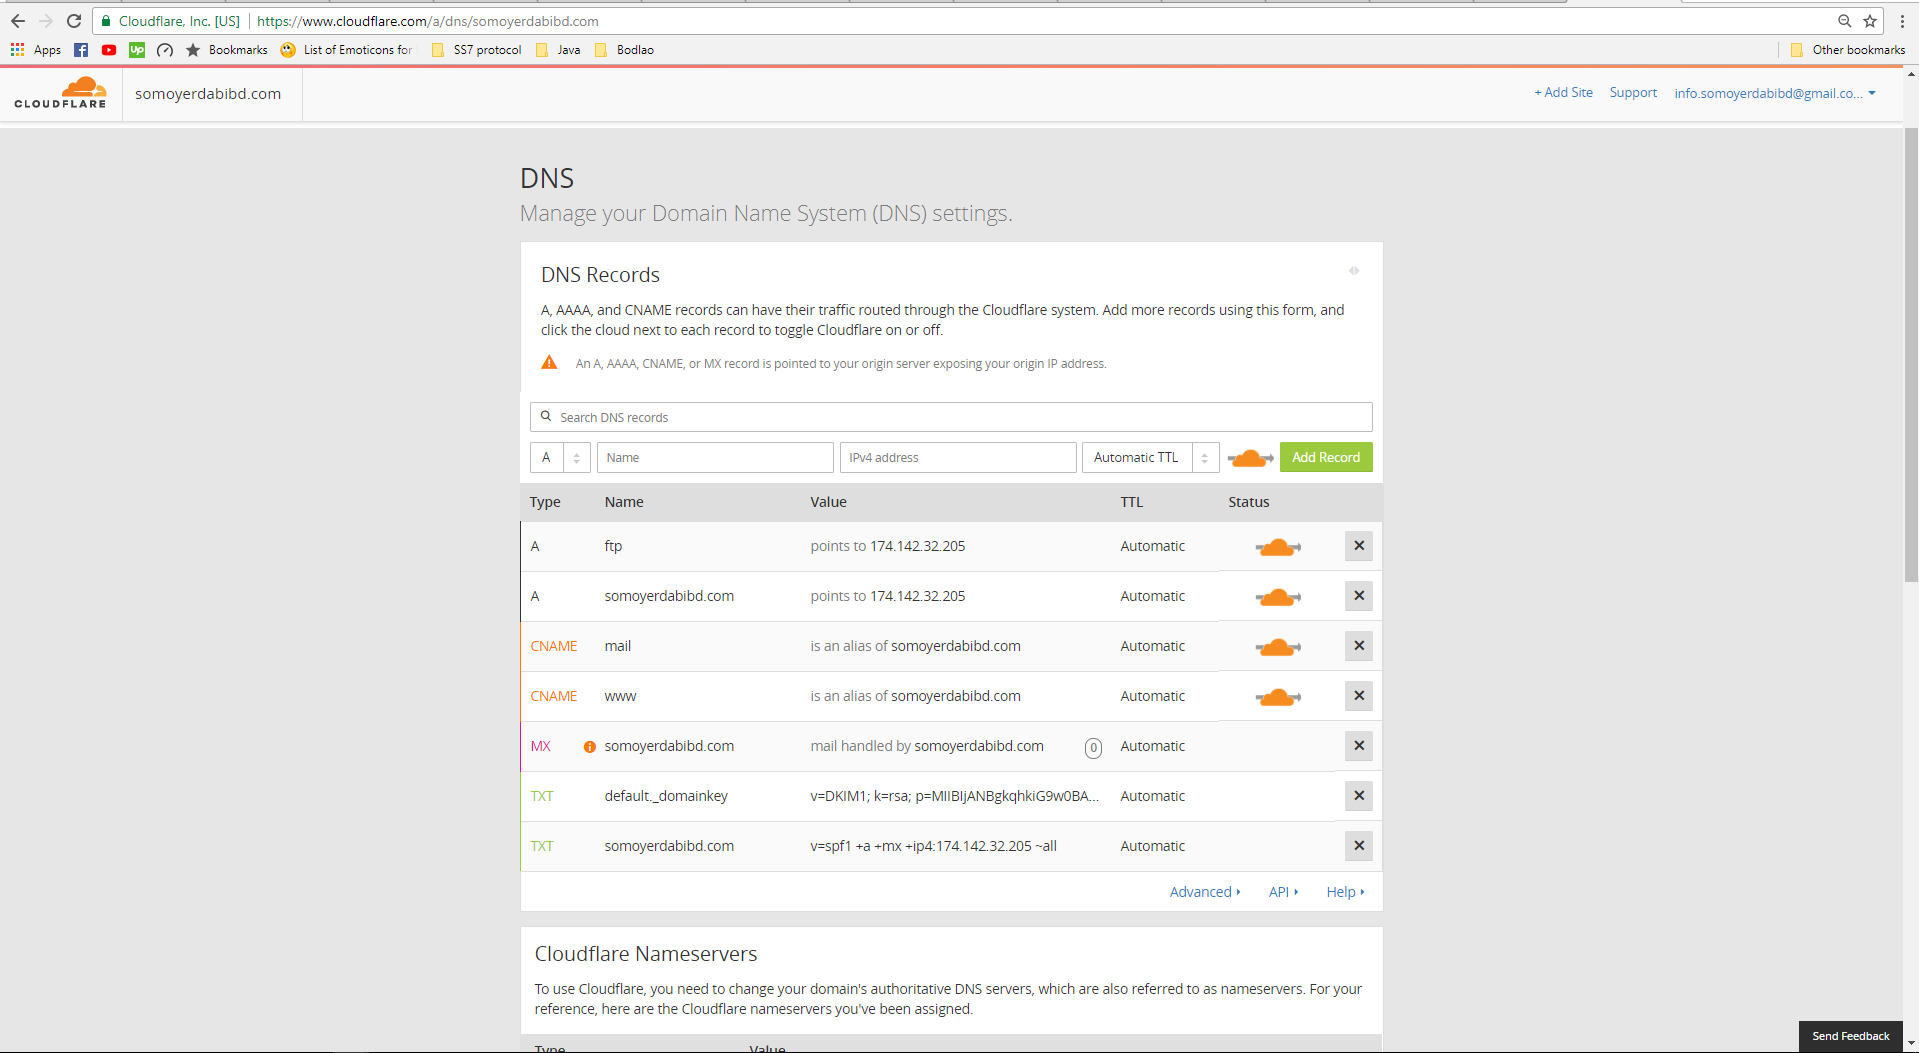Click the MX record warning info icon
The width and height of the screenshot is (1919, 1053).
tap(590, 747)
